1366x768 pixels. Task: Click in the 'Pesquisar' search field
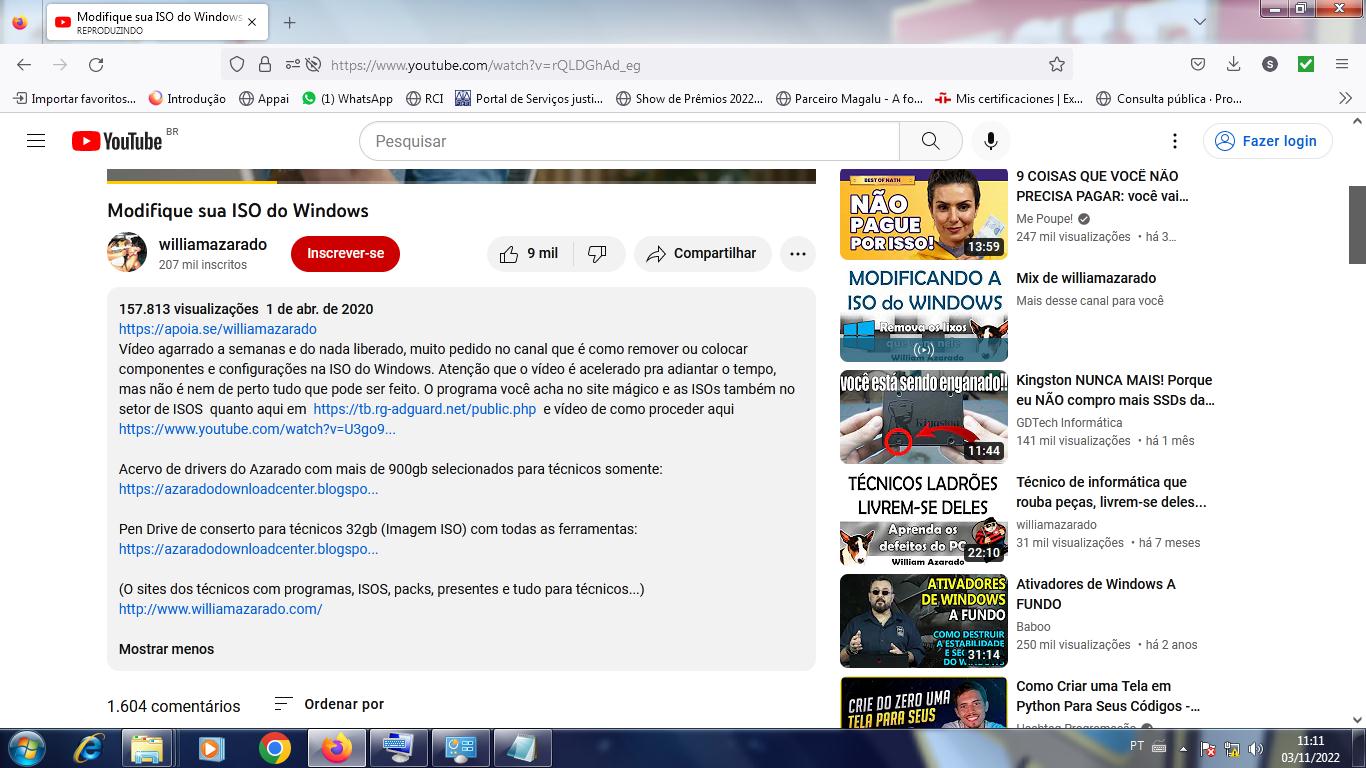click(x=630, y=141)
